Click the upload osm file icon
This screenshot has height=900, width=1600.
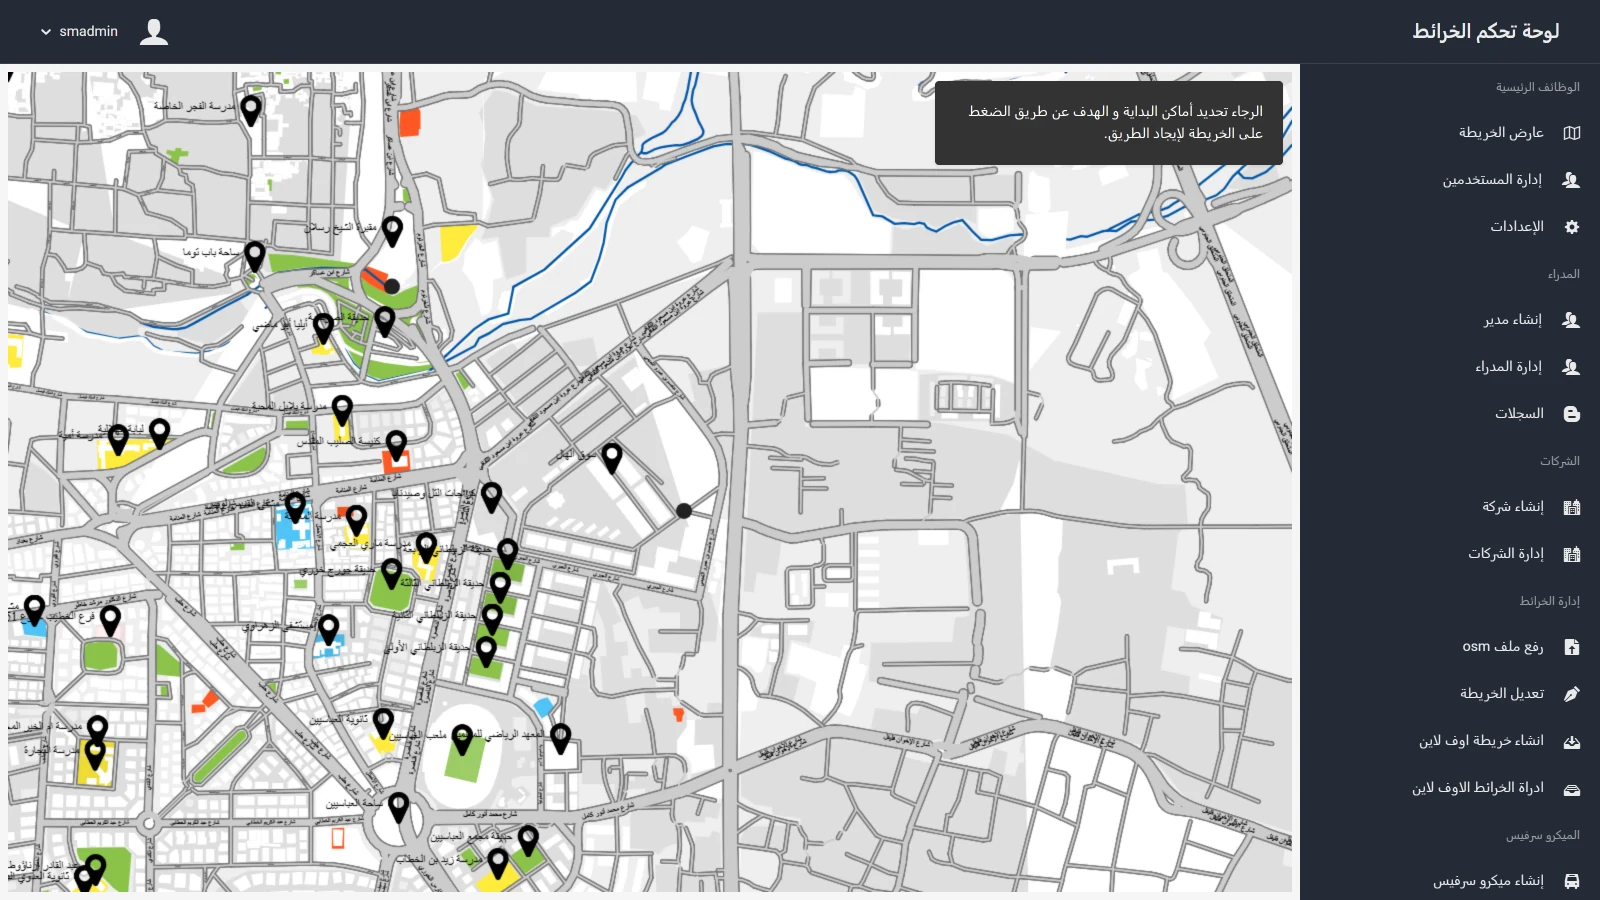pyautogui.click(x=1572, y=647)
